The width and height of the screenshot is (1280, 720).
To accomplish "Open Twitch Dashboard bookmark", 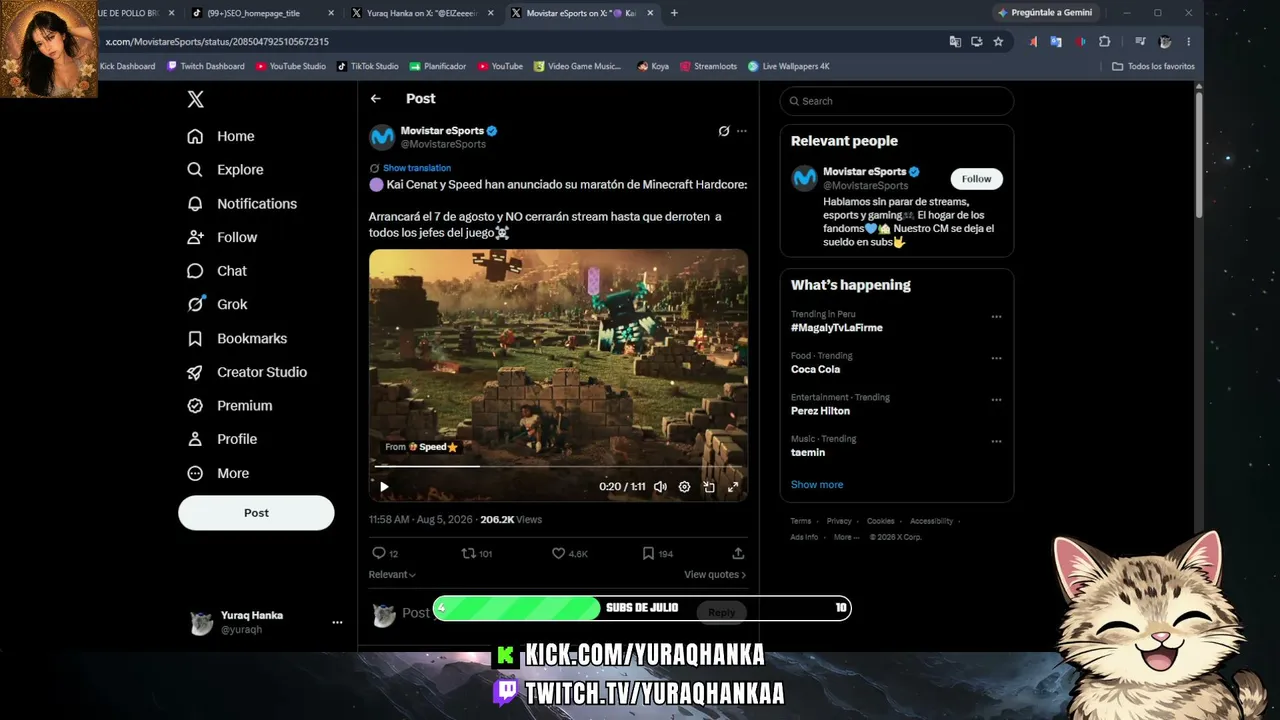I will pyautogui.click(x=206, y=66).
